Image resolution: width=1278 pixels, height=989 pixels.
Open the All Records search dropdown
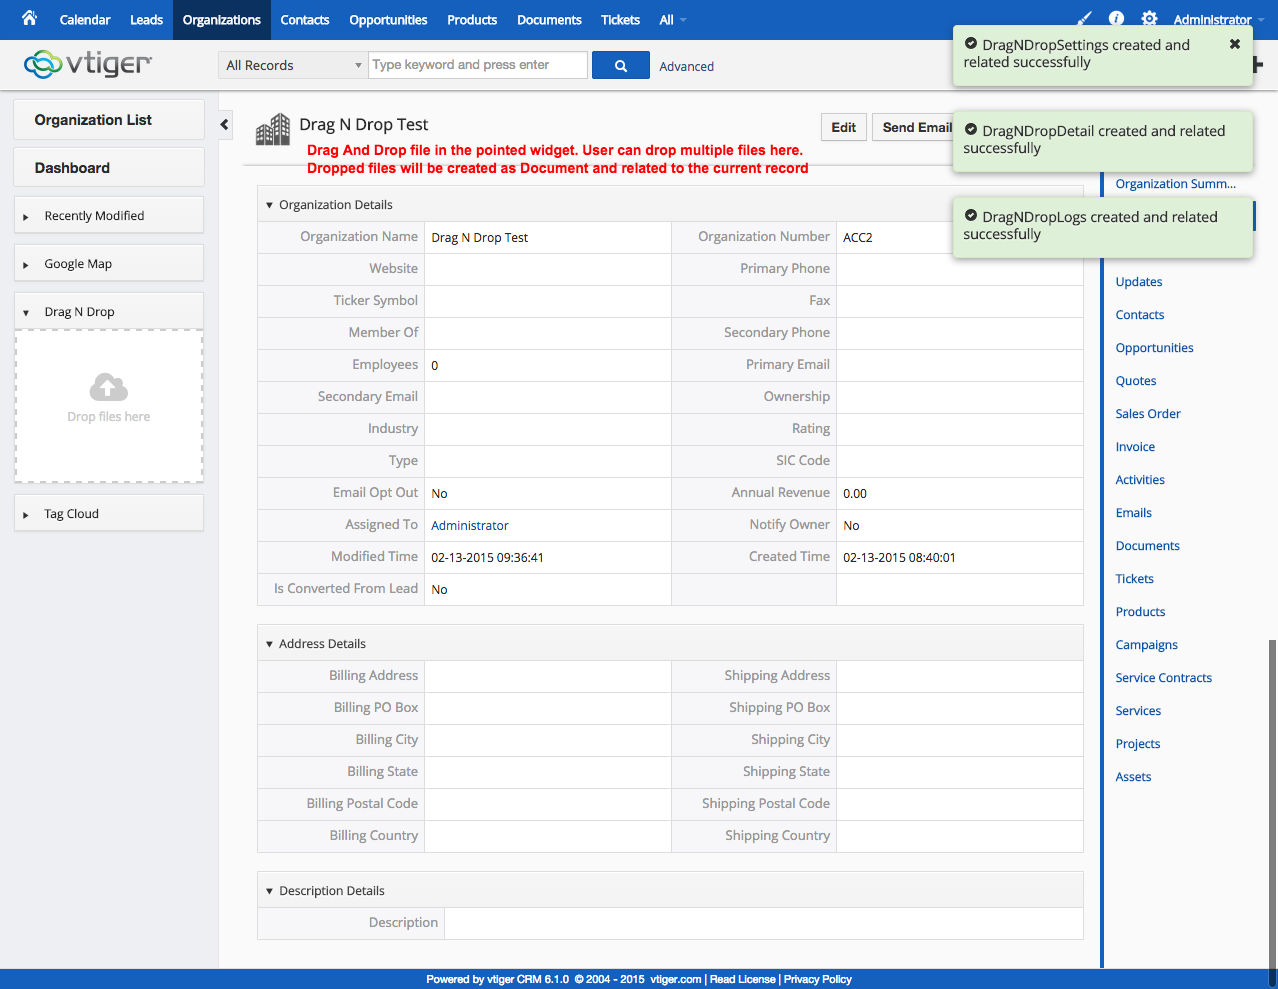click(x=293, y=65)
